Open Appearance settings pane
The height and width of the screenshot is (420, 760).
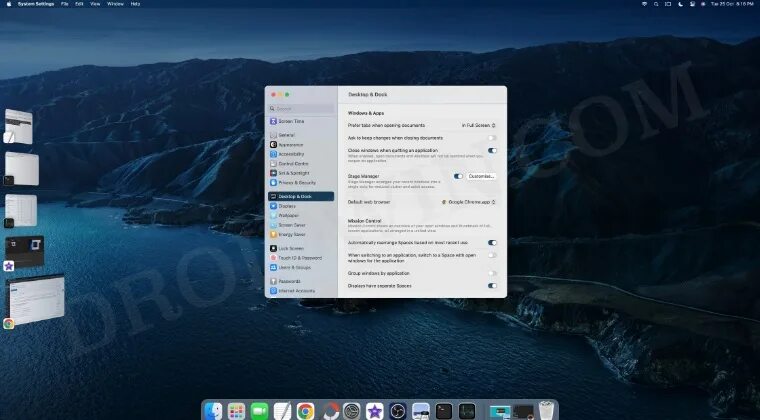pos(301,145)
